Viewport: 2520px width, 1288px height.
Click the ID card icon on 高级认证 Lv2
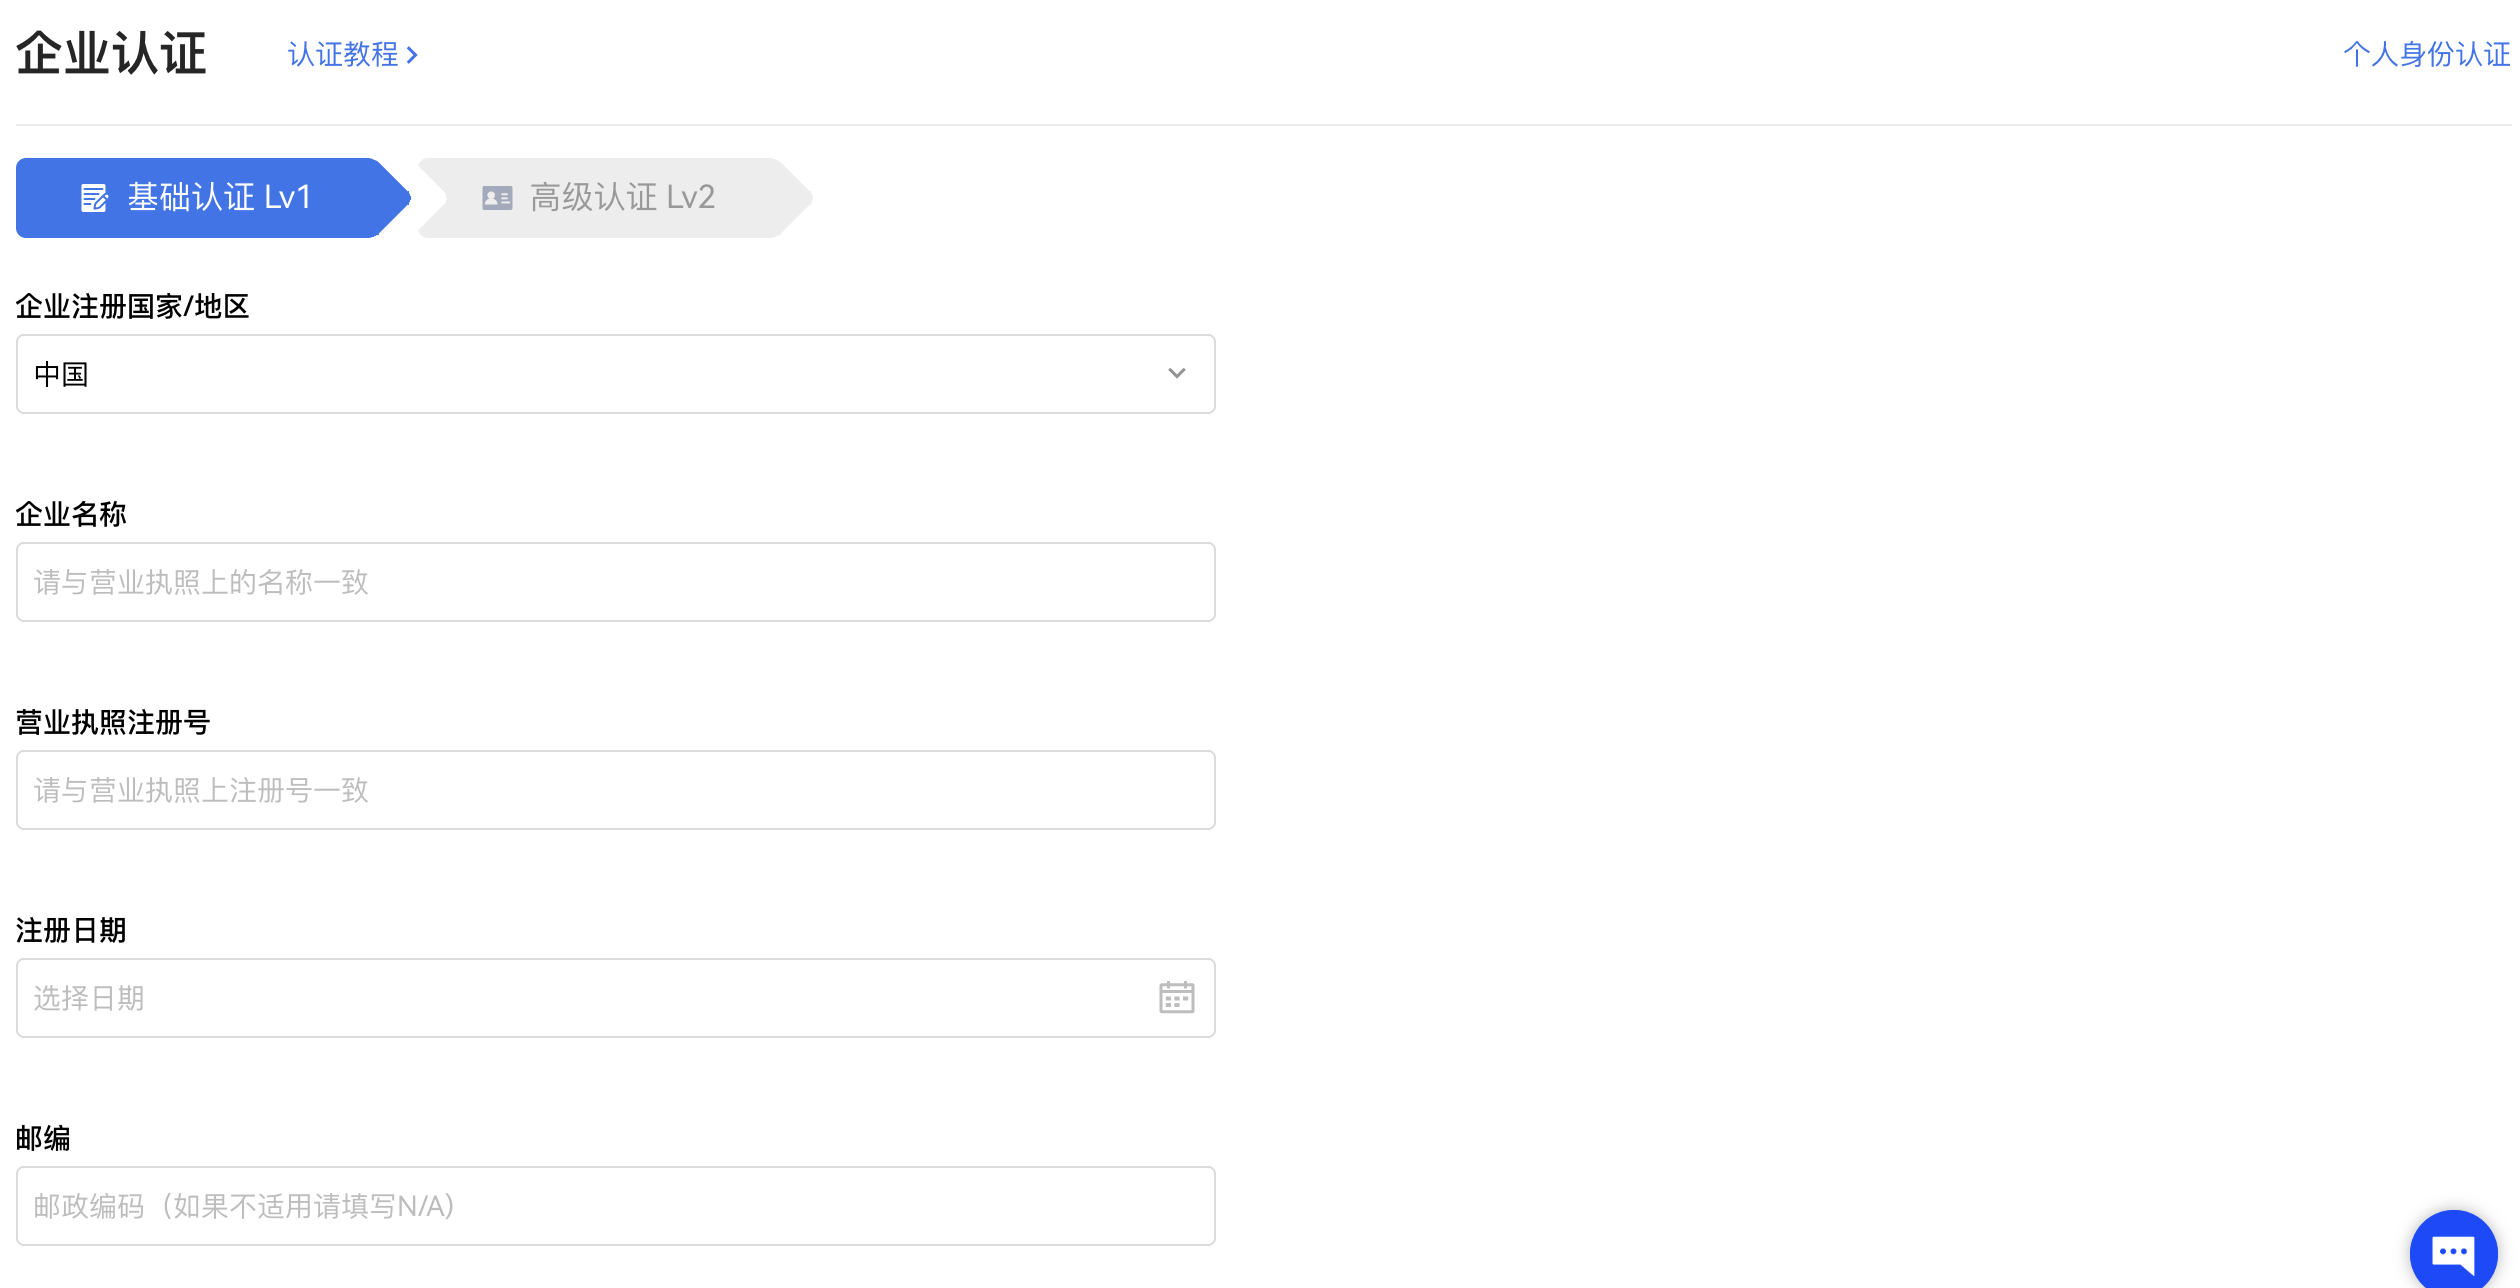[497, 198]
